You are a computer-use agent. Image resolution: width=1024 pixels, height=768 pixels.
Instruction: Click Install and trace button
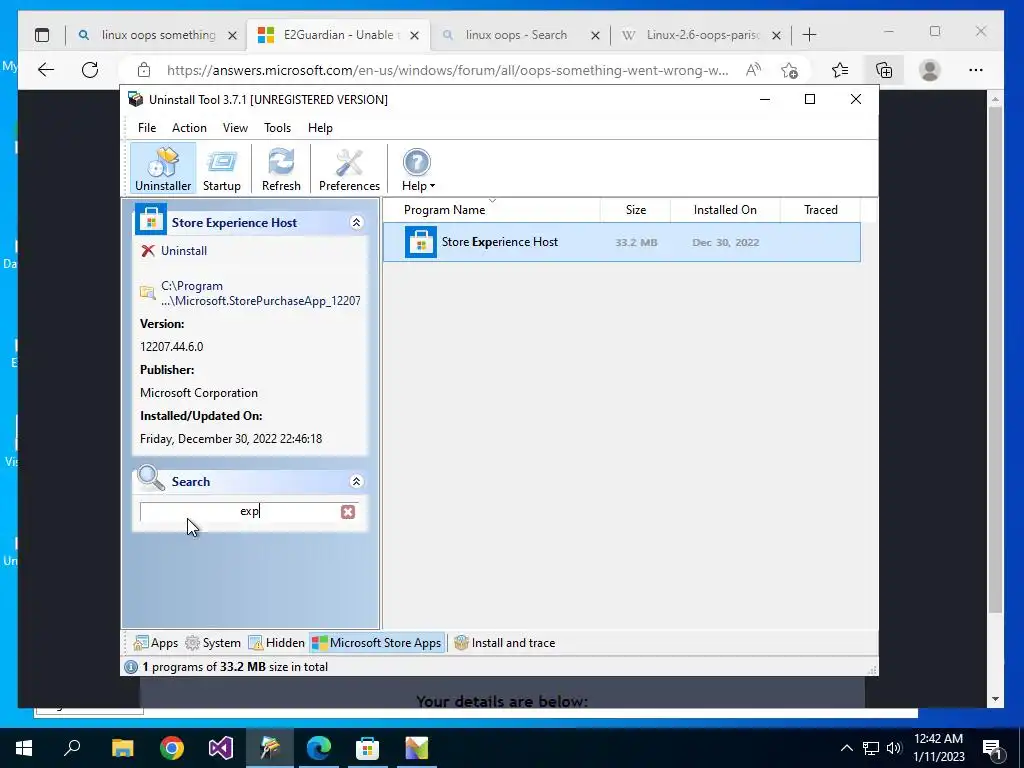click(504, 643)
